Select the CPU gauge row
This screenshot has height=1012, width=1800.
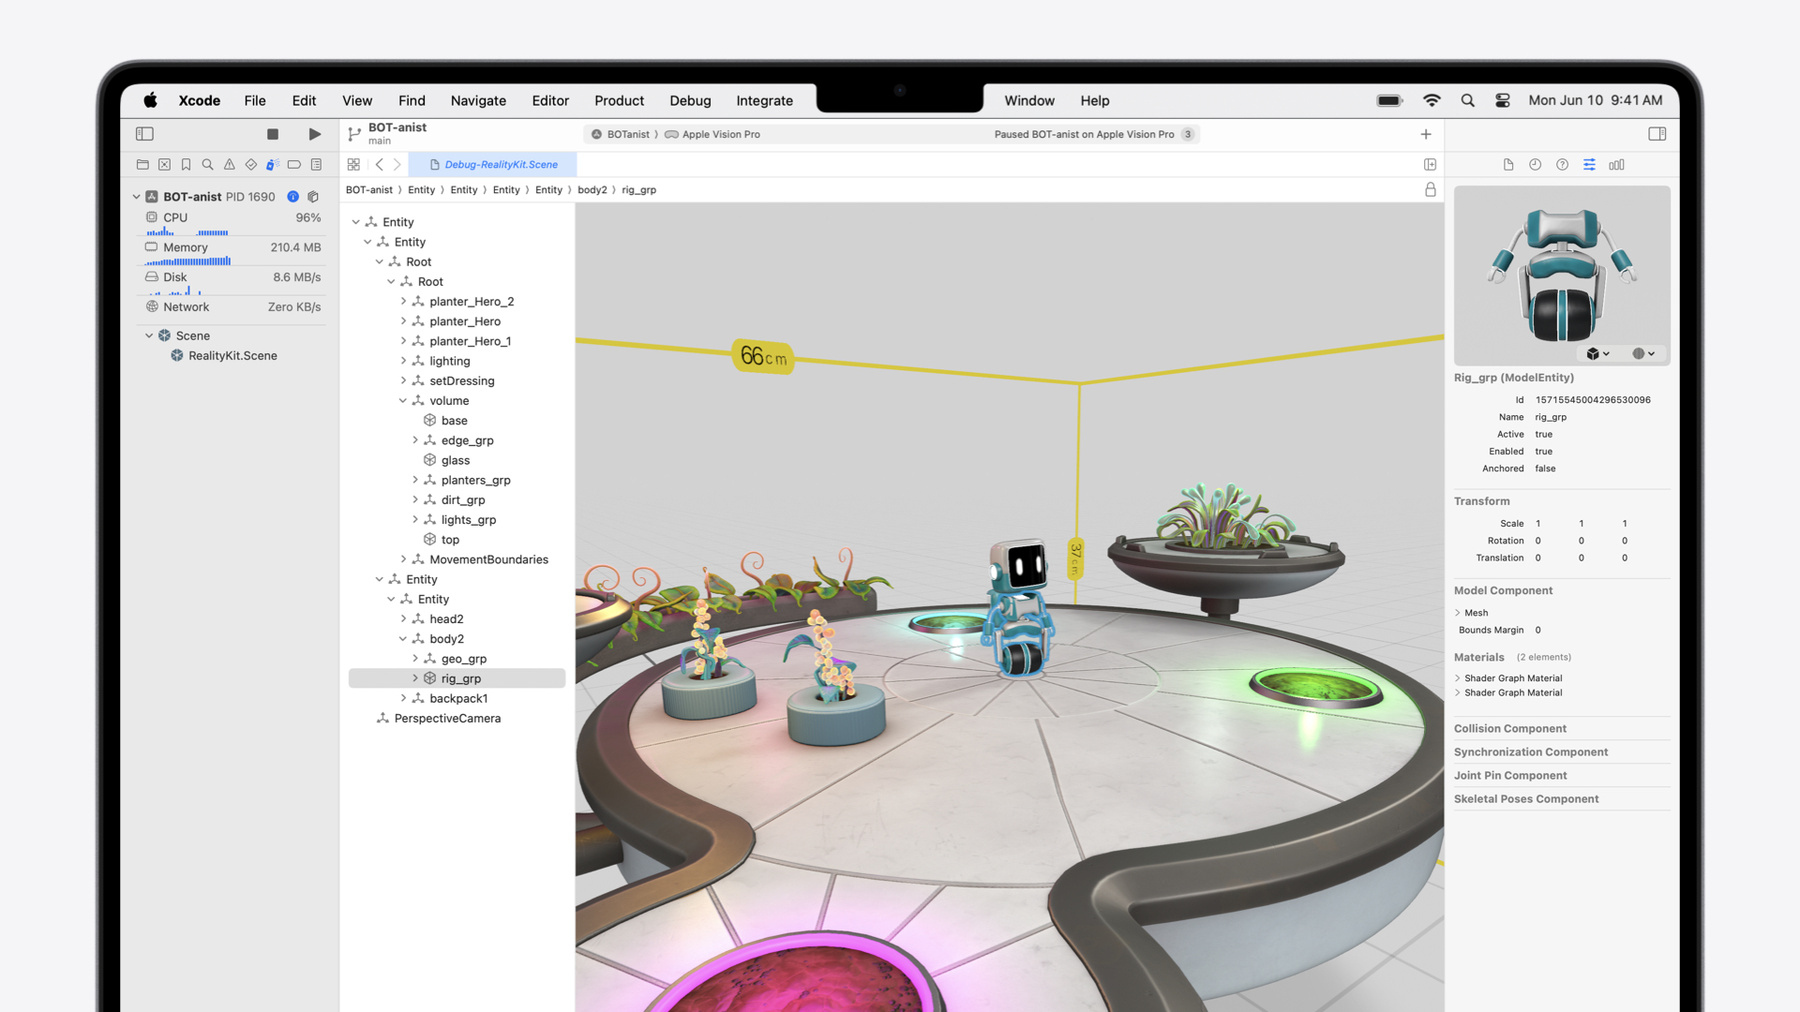pyautogui.click(x=232, y=223)
